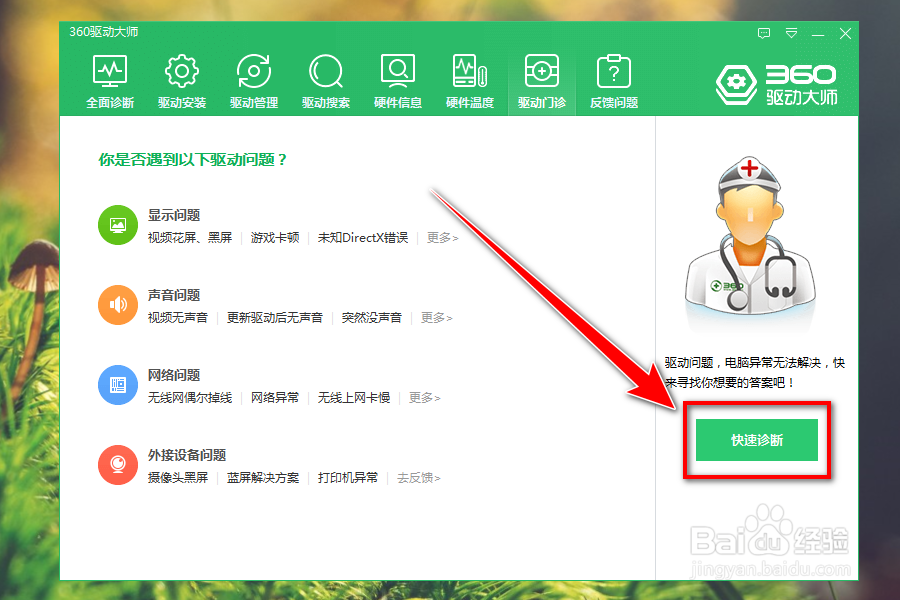Open the 显示问题 heading
900x600 pixels.
point(174,215)
